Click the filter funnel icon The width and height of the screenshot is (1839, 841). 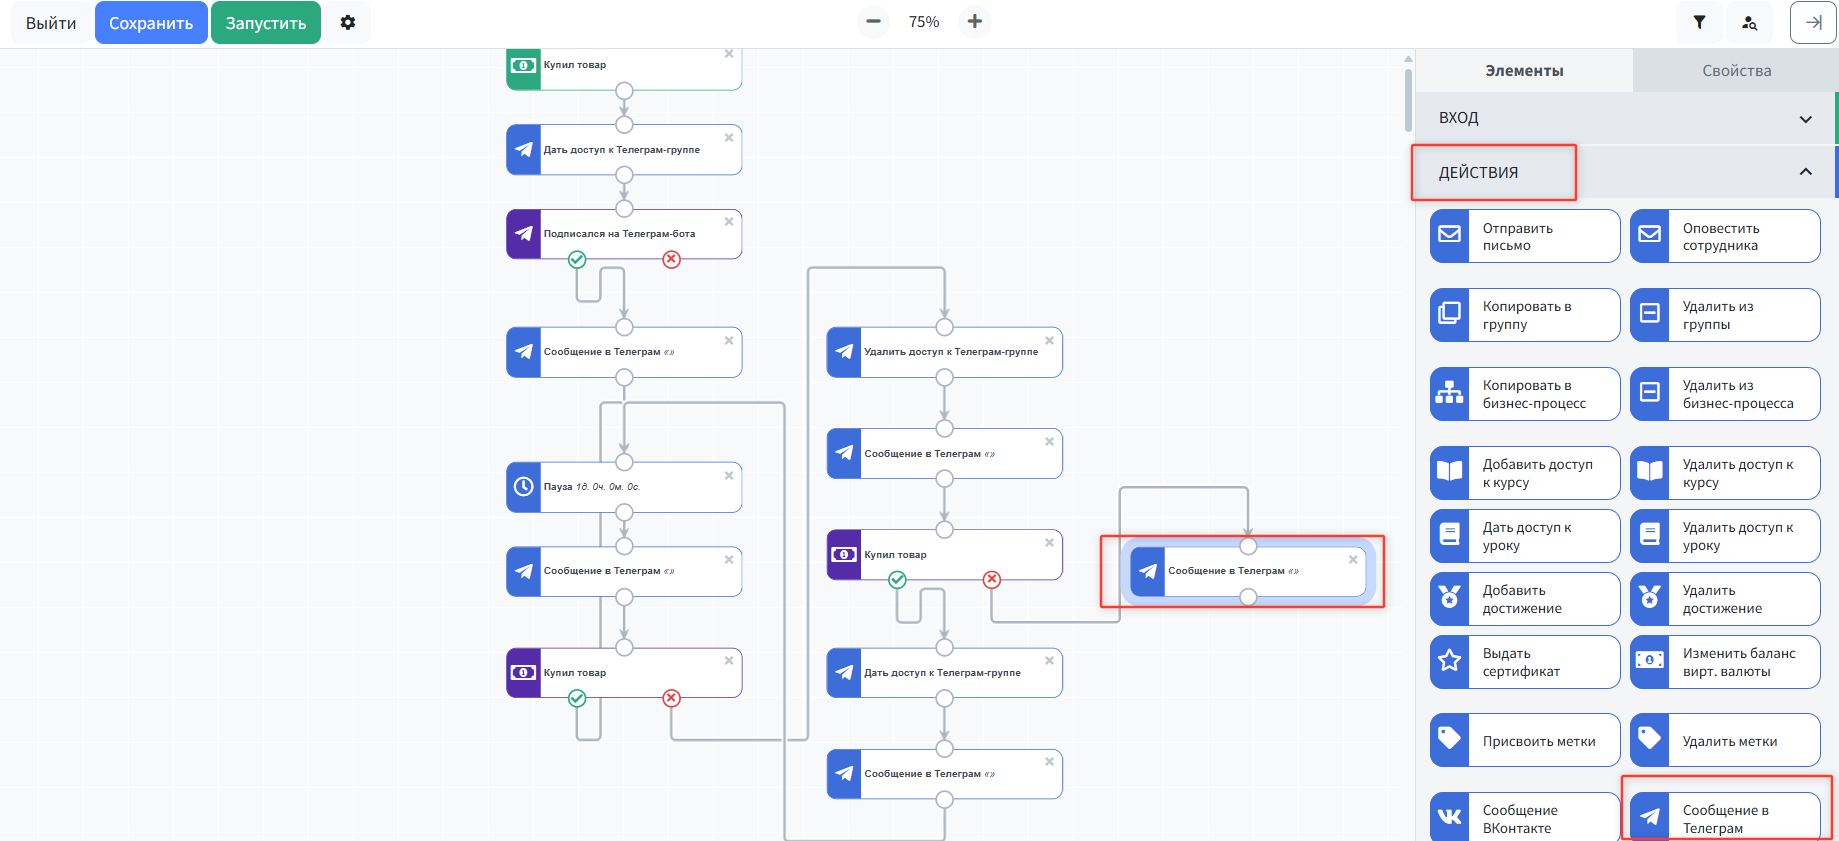pyautogui.click(x=1699, y=22)
